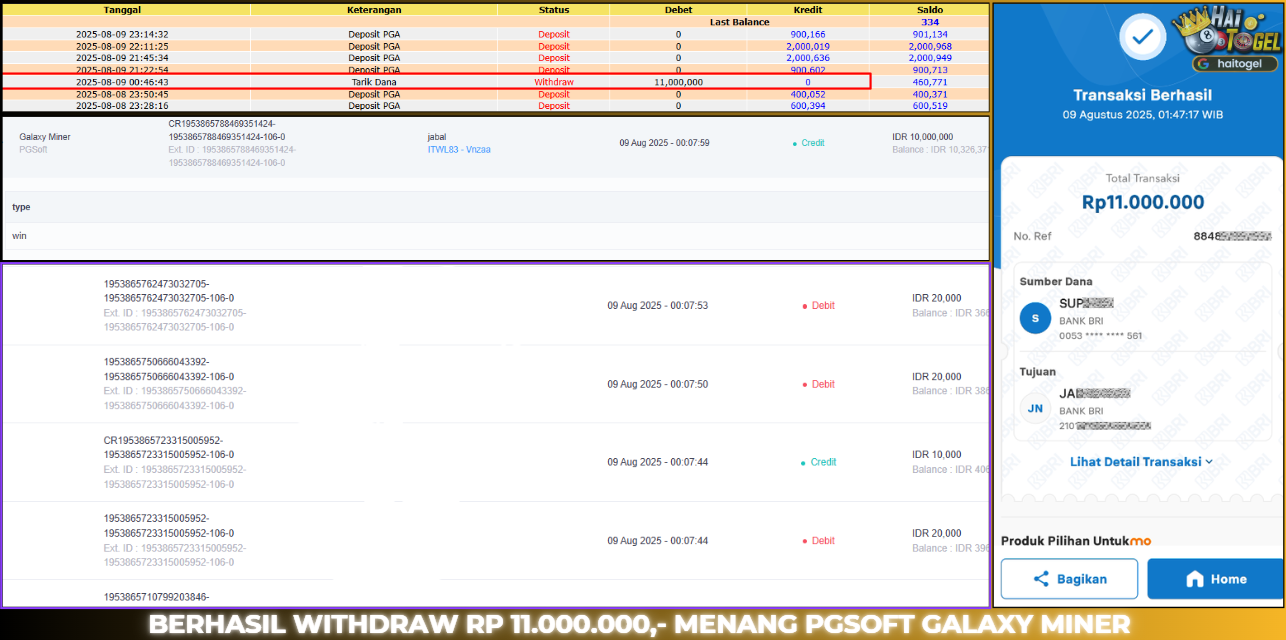The image size is (1286, 640).
Task: Click the type label
Action: pyautogui.click(x=21, y=207)
